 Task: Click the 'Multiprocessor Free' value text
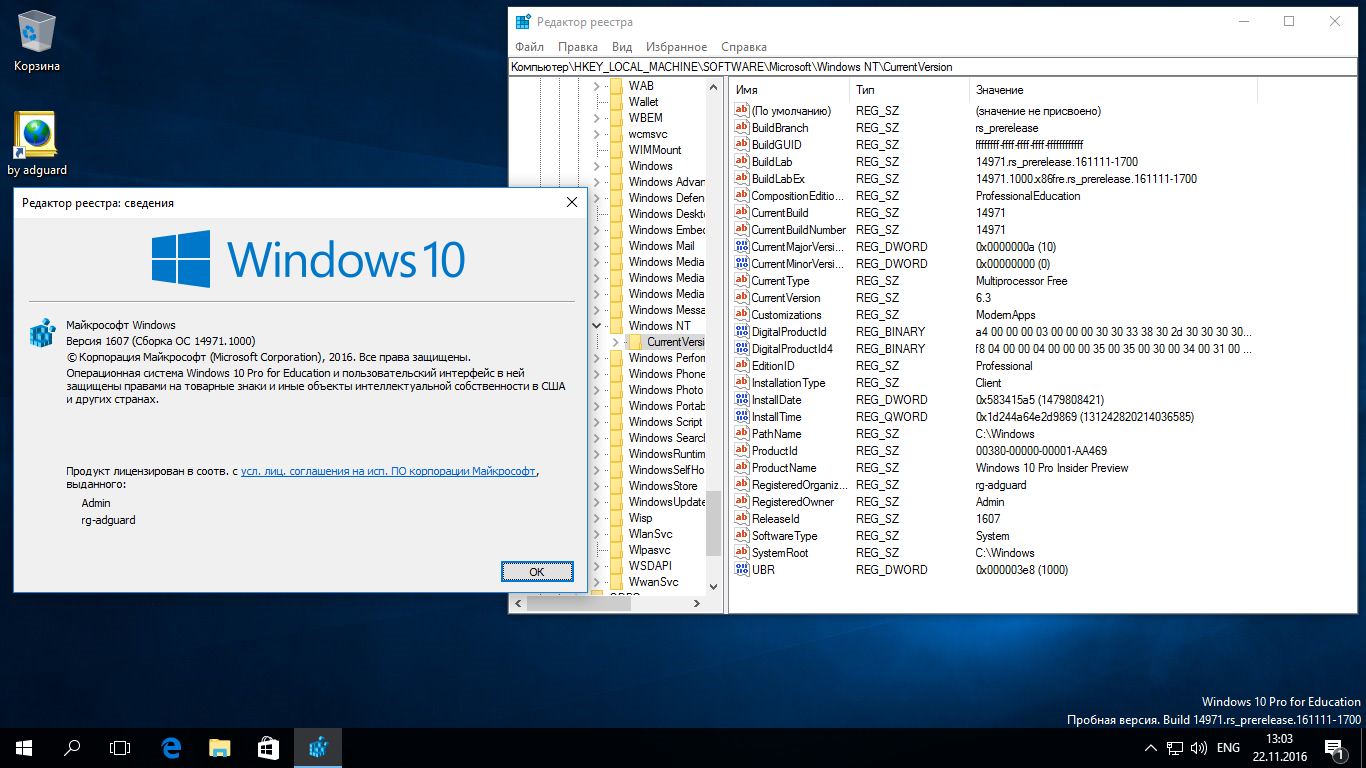pos(1021,281)
